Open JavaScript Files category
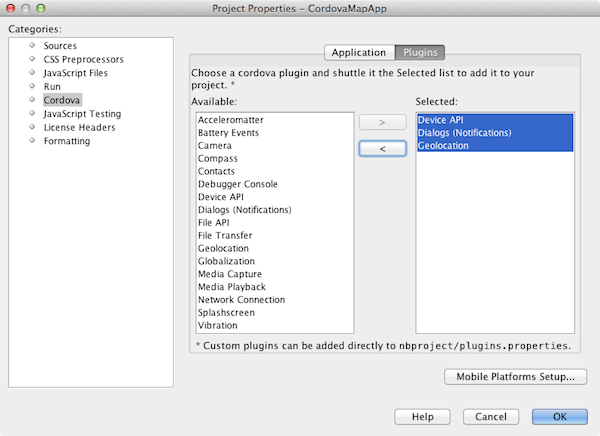 pyautogui.click(x=76, y=73)
